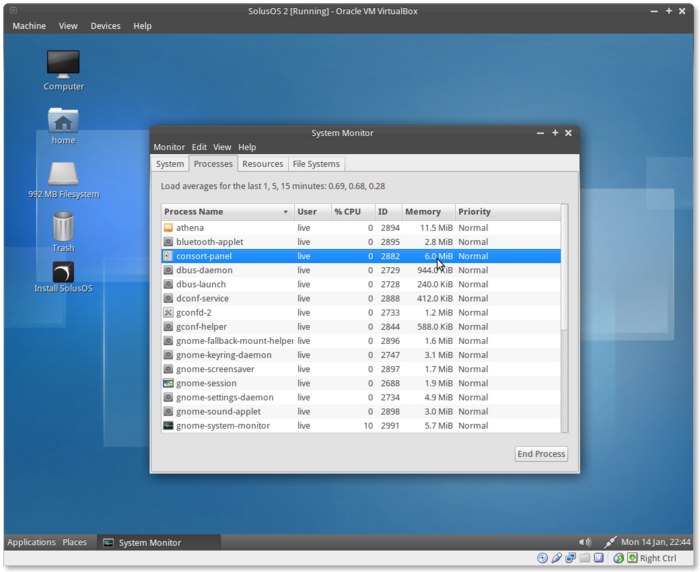Select the gnome-fallback-mount-helper process row
Viewport: 700px width, 572px height.
click(361, 341)
